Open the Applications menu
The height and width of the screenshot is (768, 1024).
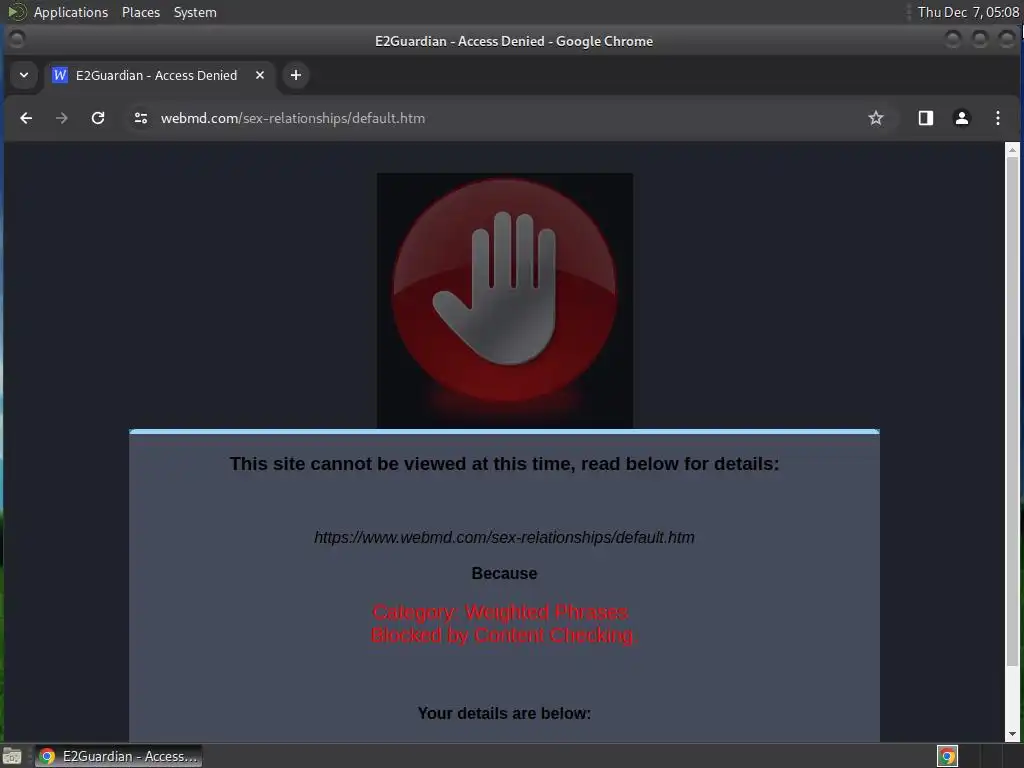[71, 12]
